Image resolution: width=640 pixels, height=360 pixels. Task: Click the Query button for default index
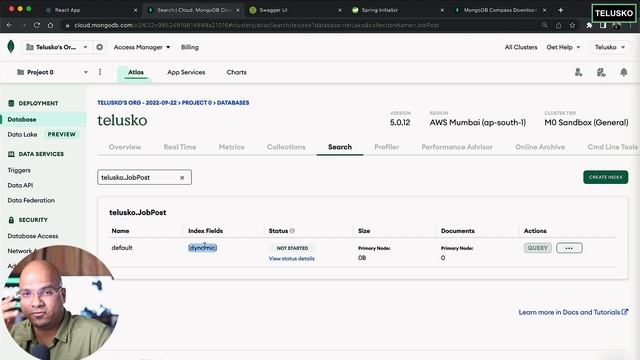click(538, 248)
